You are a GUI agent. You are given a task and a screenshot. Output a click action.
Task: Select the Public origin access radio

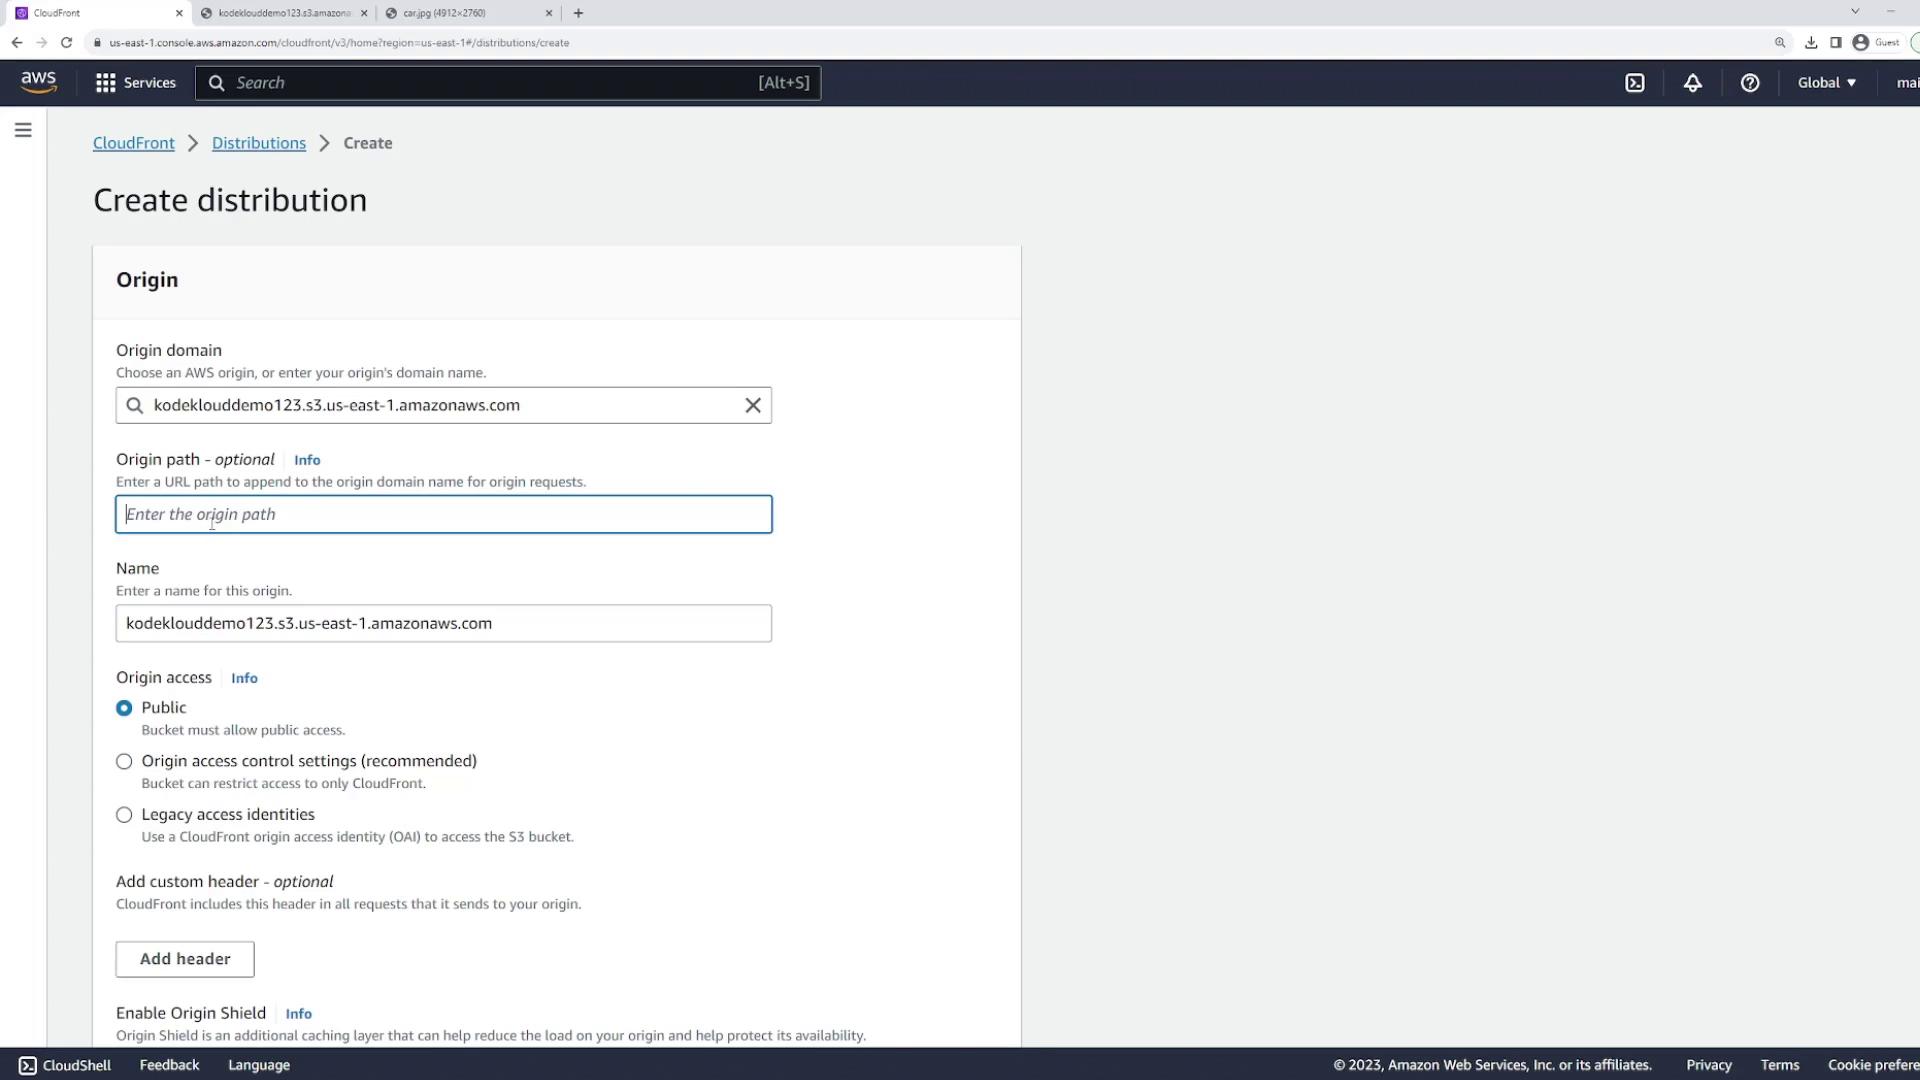(x=124, y=708)
